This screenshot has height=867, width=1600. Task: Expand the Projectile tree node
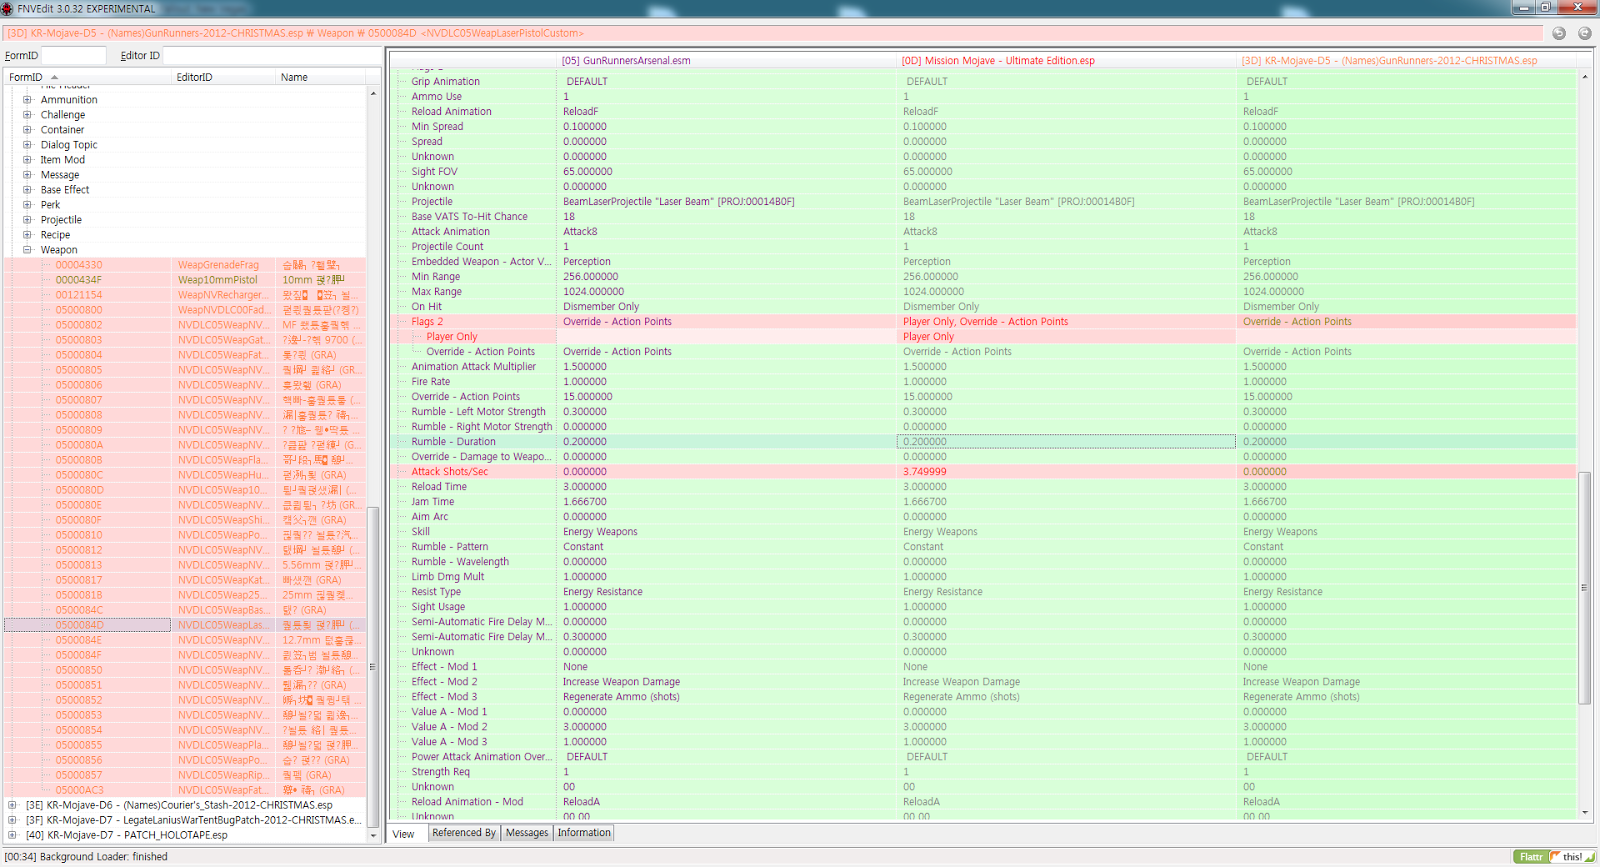tap(27, 220)
